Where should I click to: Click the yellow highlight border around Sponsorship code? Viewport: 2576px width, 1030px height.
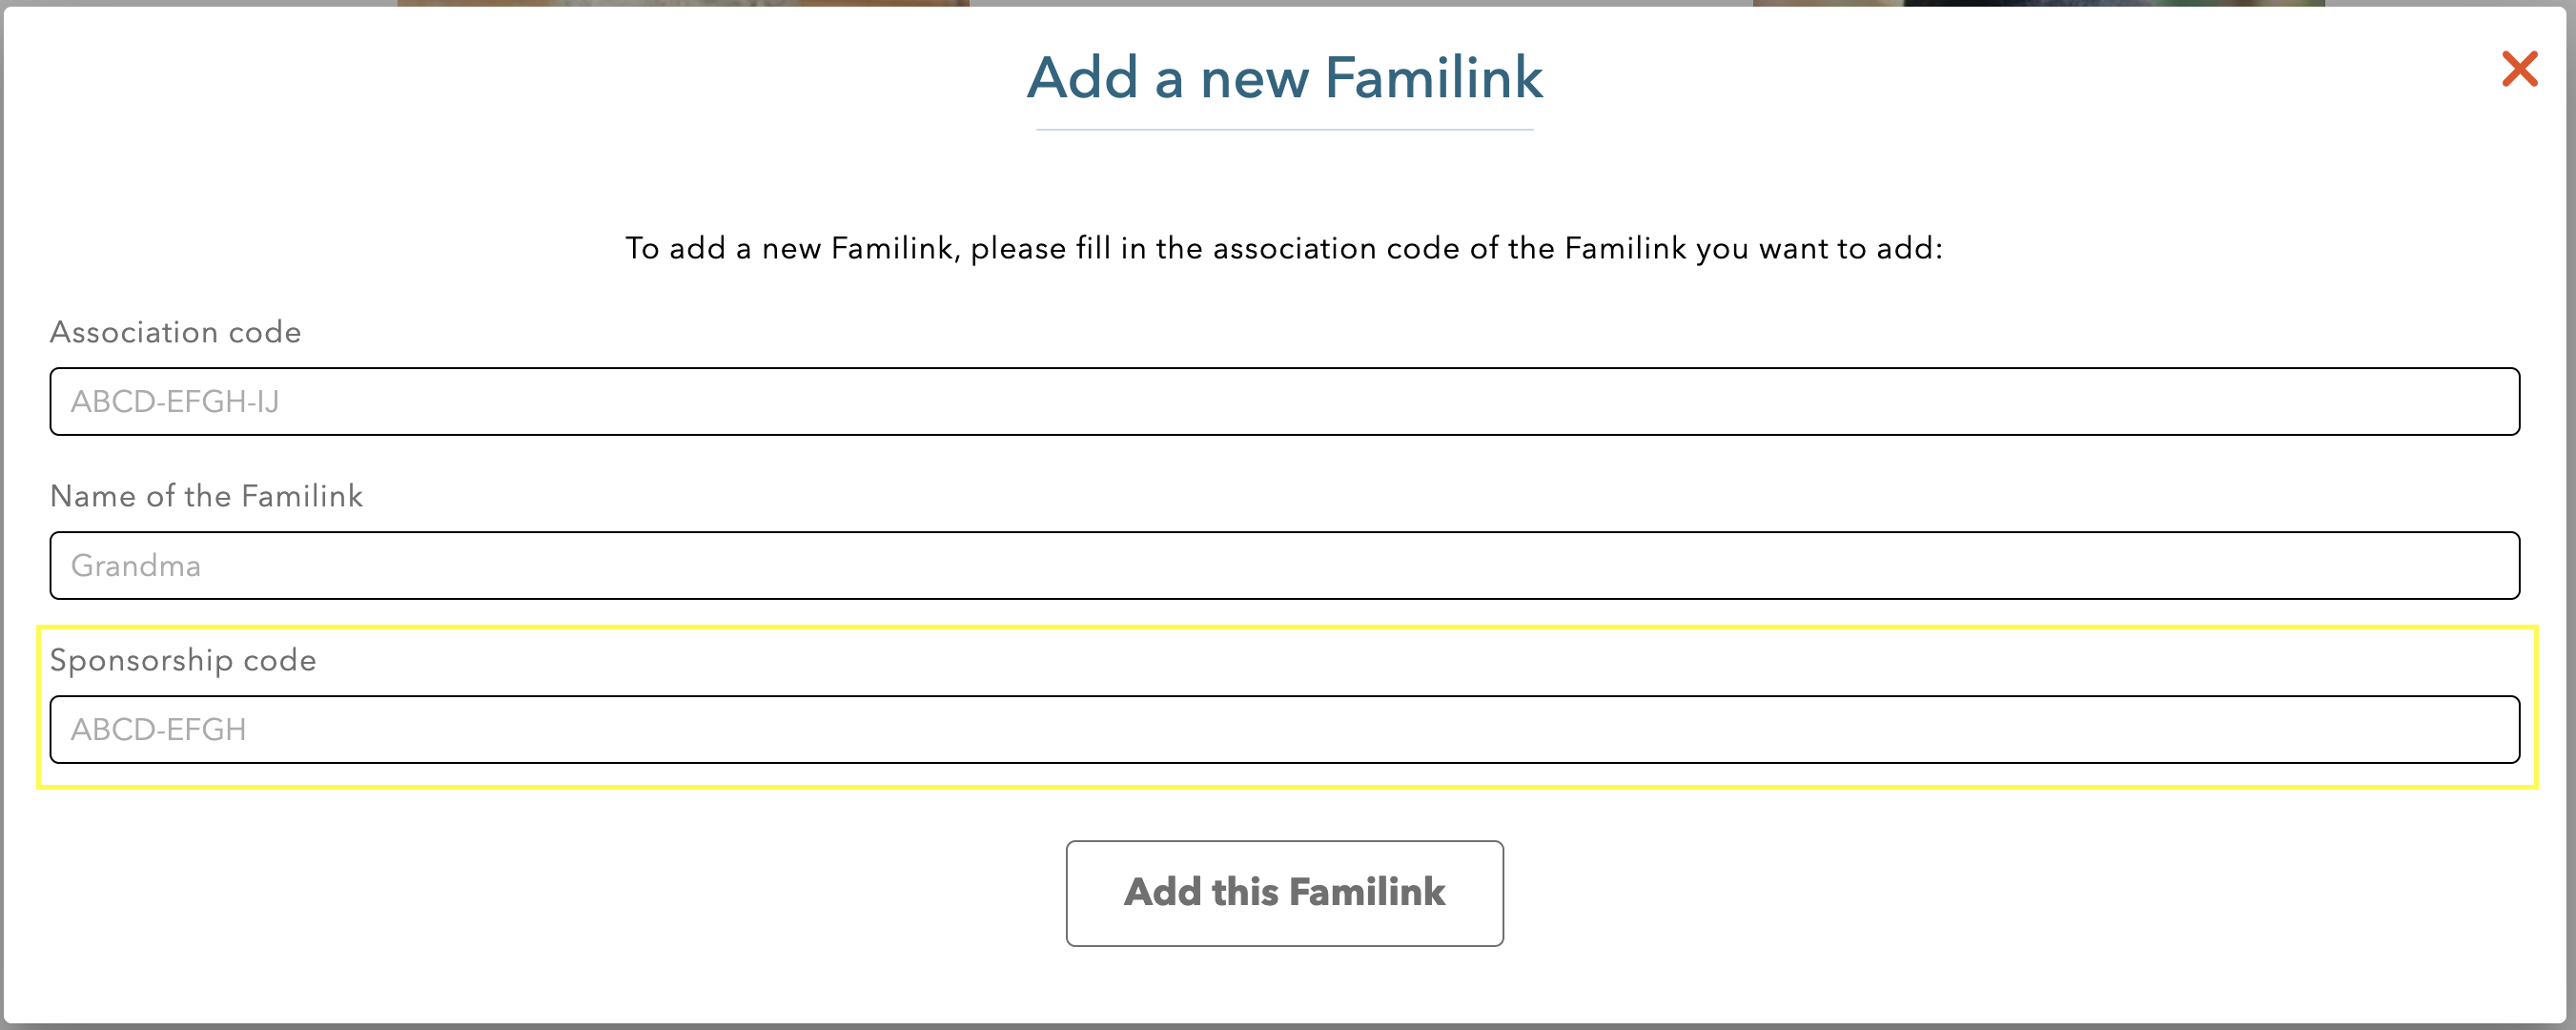pyautogui.click(x=1288, y=628)
